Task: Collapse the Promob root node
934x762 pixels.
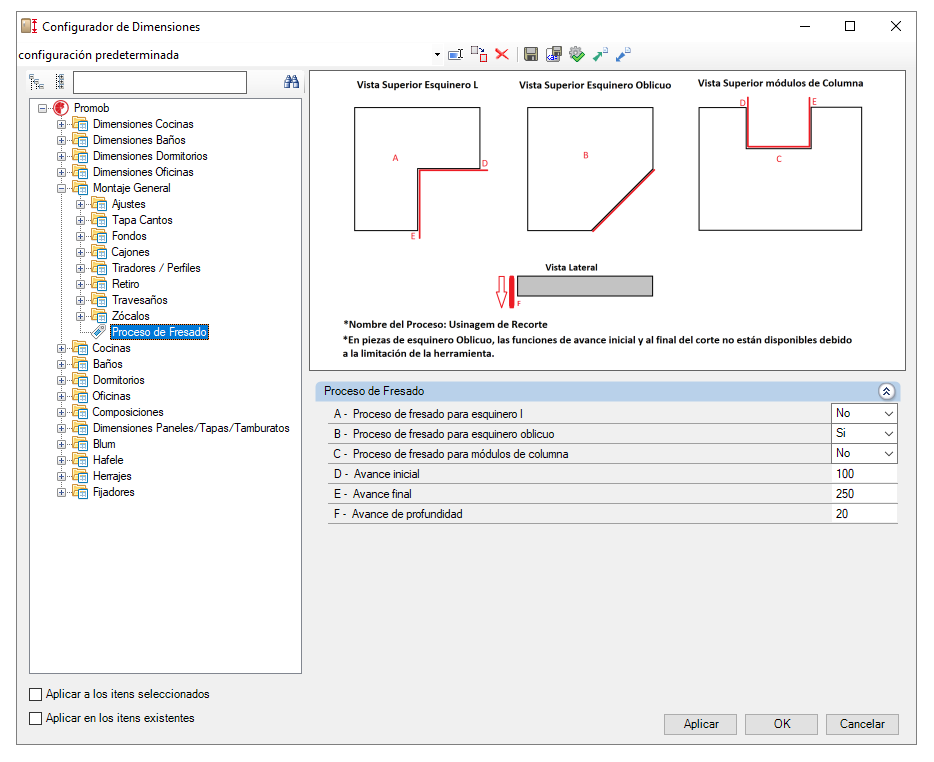Action: pos(42,108)
